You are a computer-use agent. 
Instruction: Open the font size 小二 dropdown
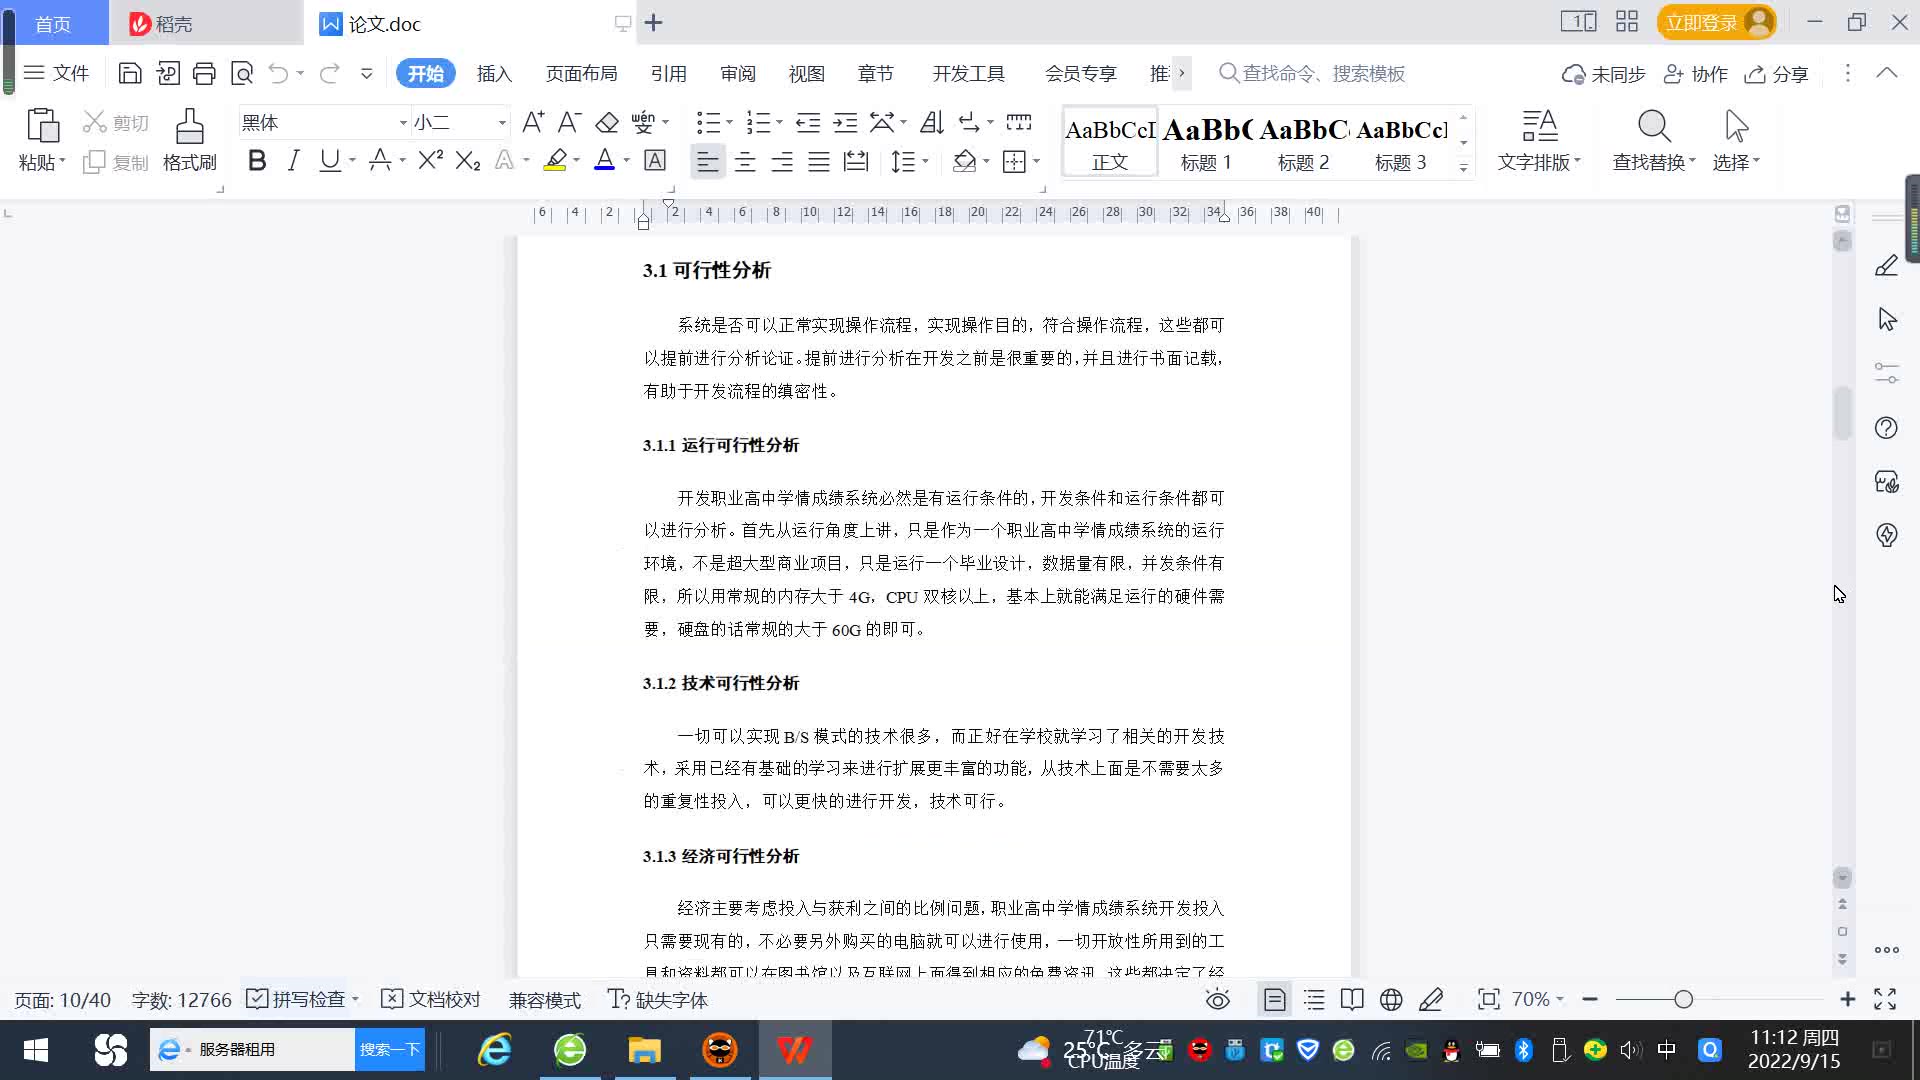[502, 123]
